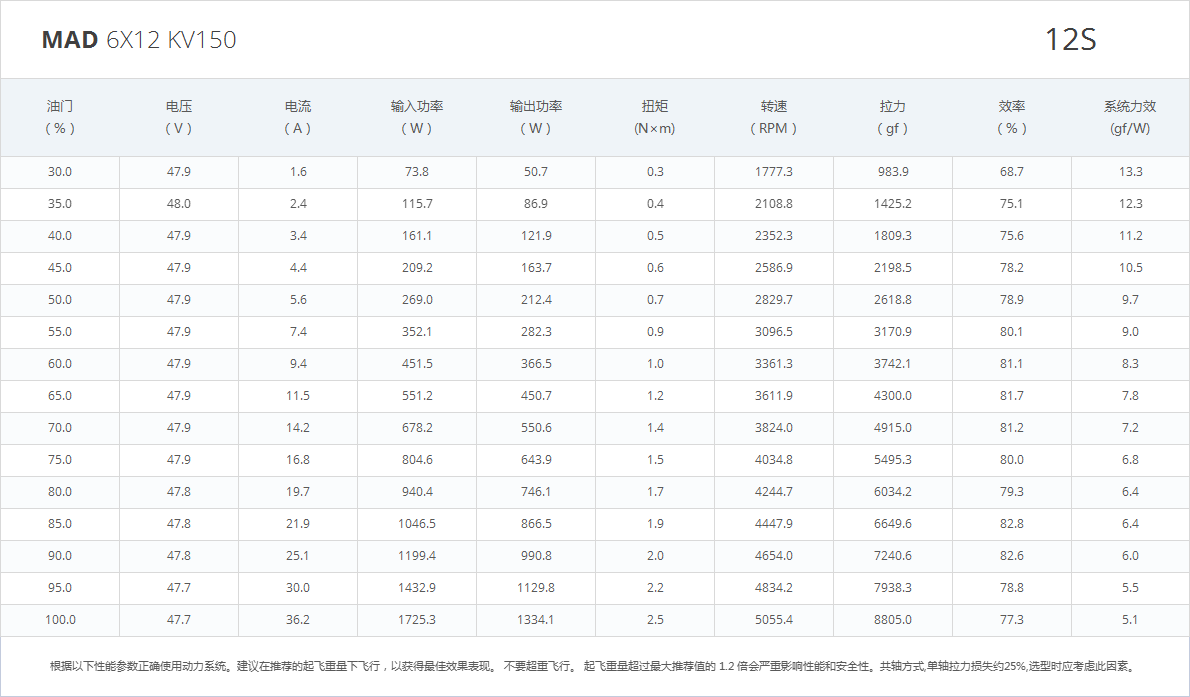
Task: Select thrust value "7938.3"
Action: (x=892, y=586)
